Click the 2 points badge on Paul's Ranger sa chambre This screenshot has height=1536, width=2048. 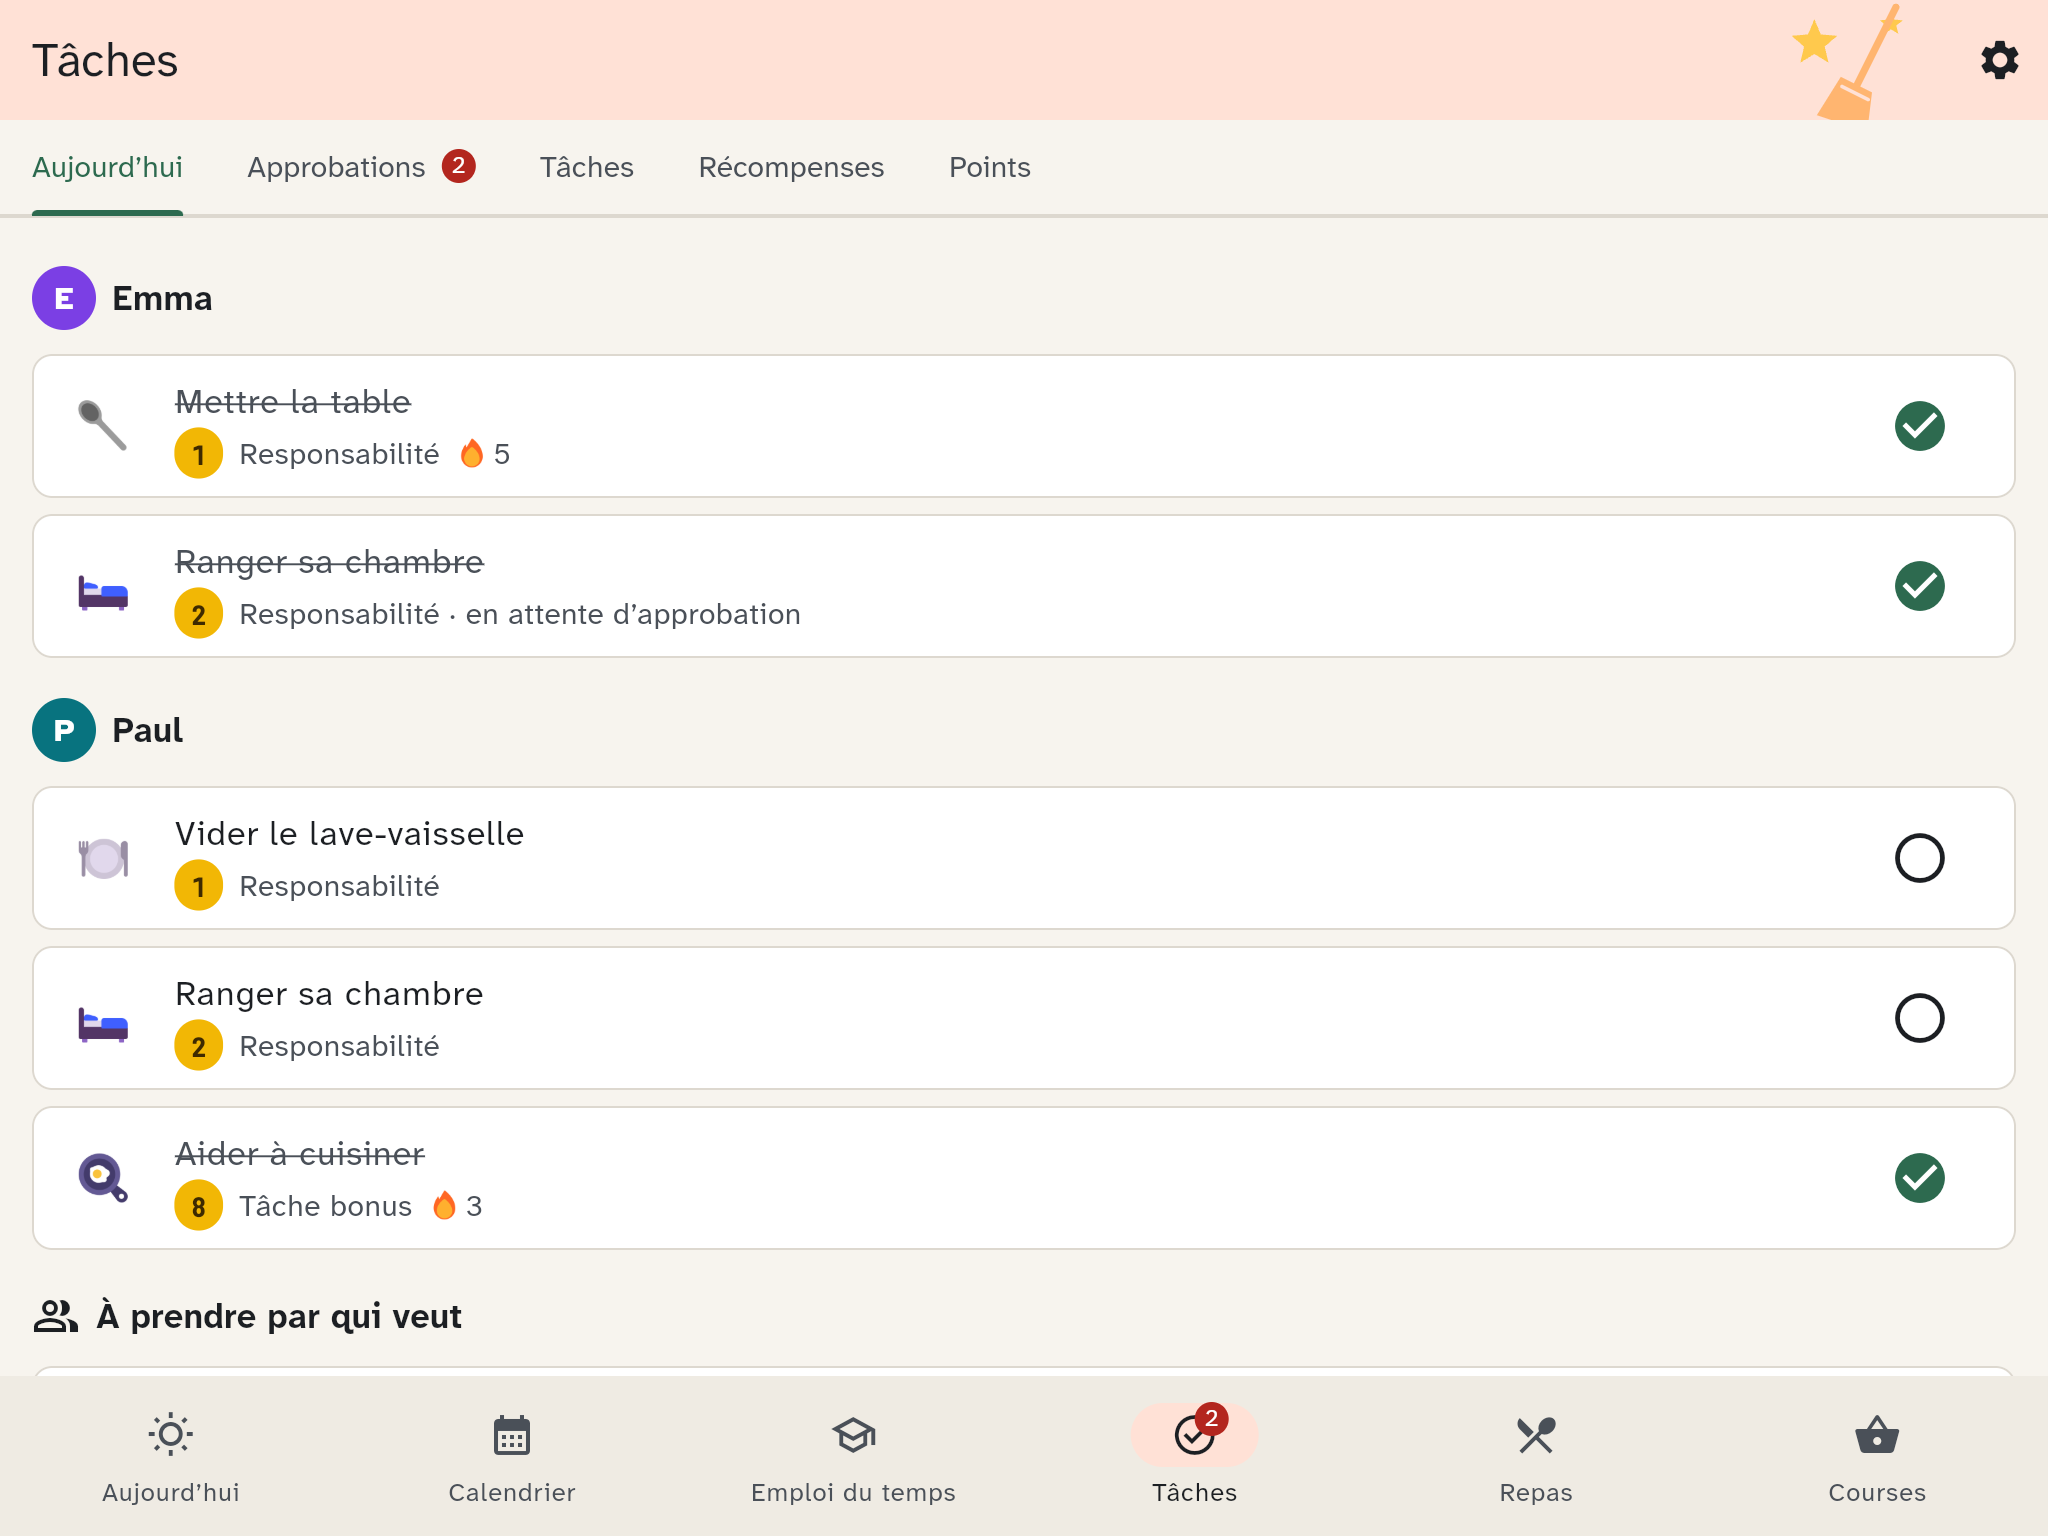click(199, 1046)
